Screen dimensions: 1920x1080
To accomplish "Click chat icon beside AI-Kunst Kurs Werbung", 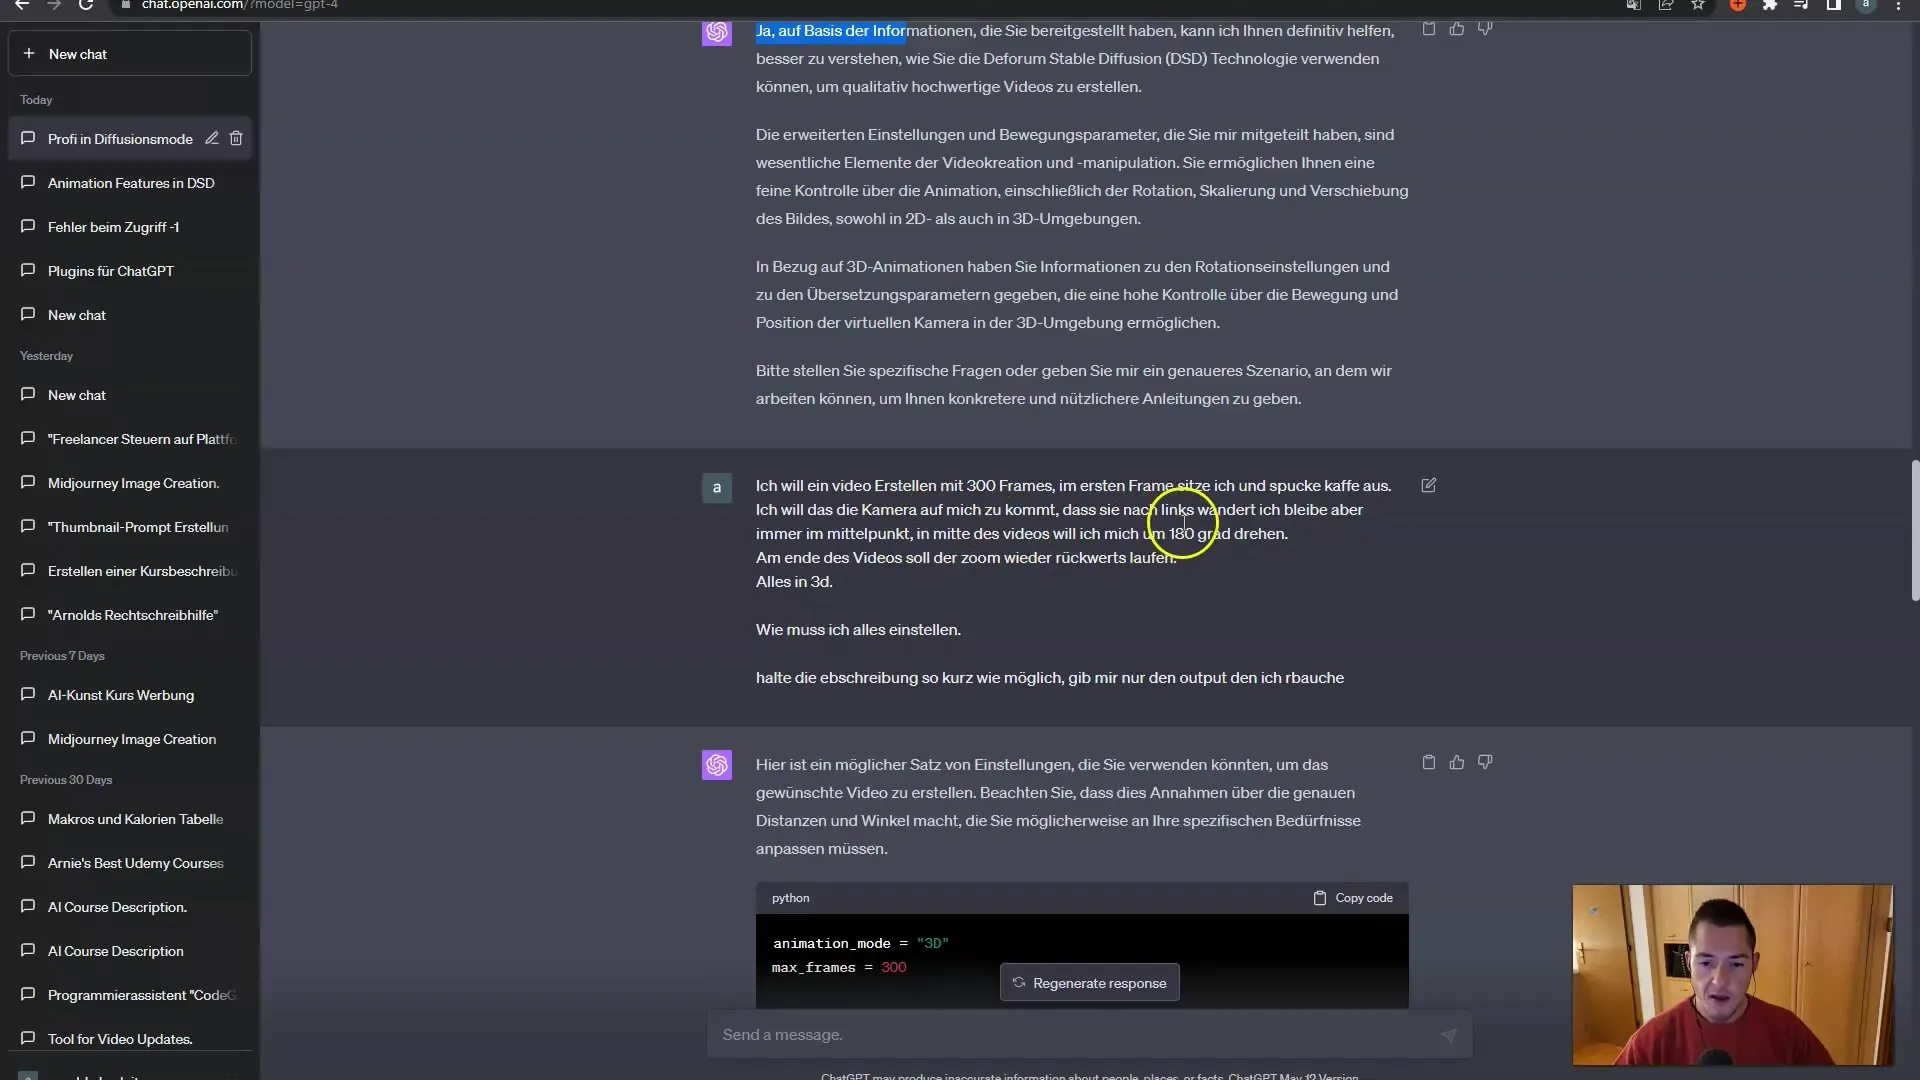I will tap(28, 695).
